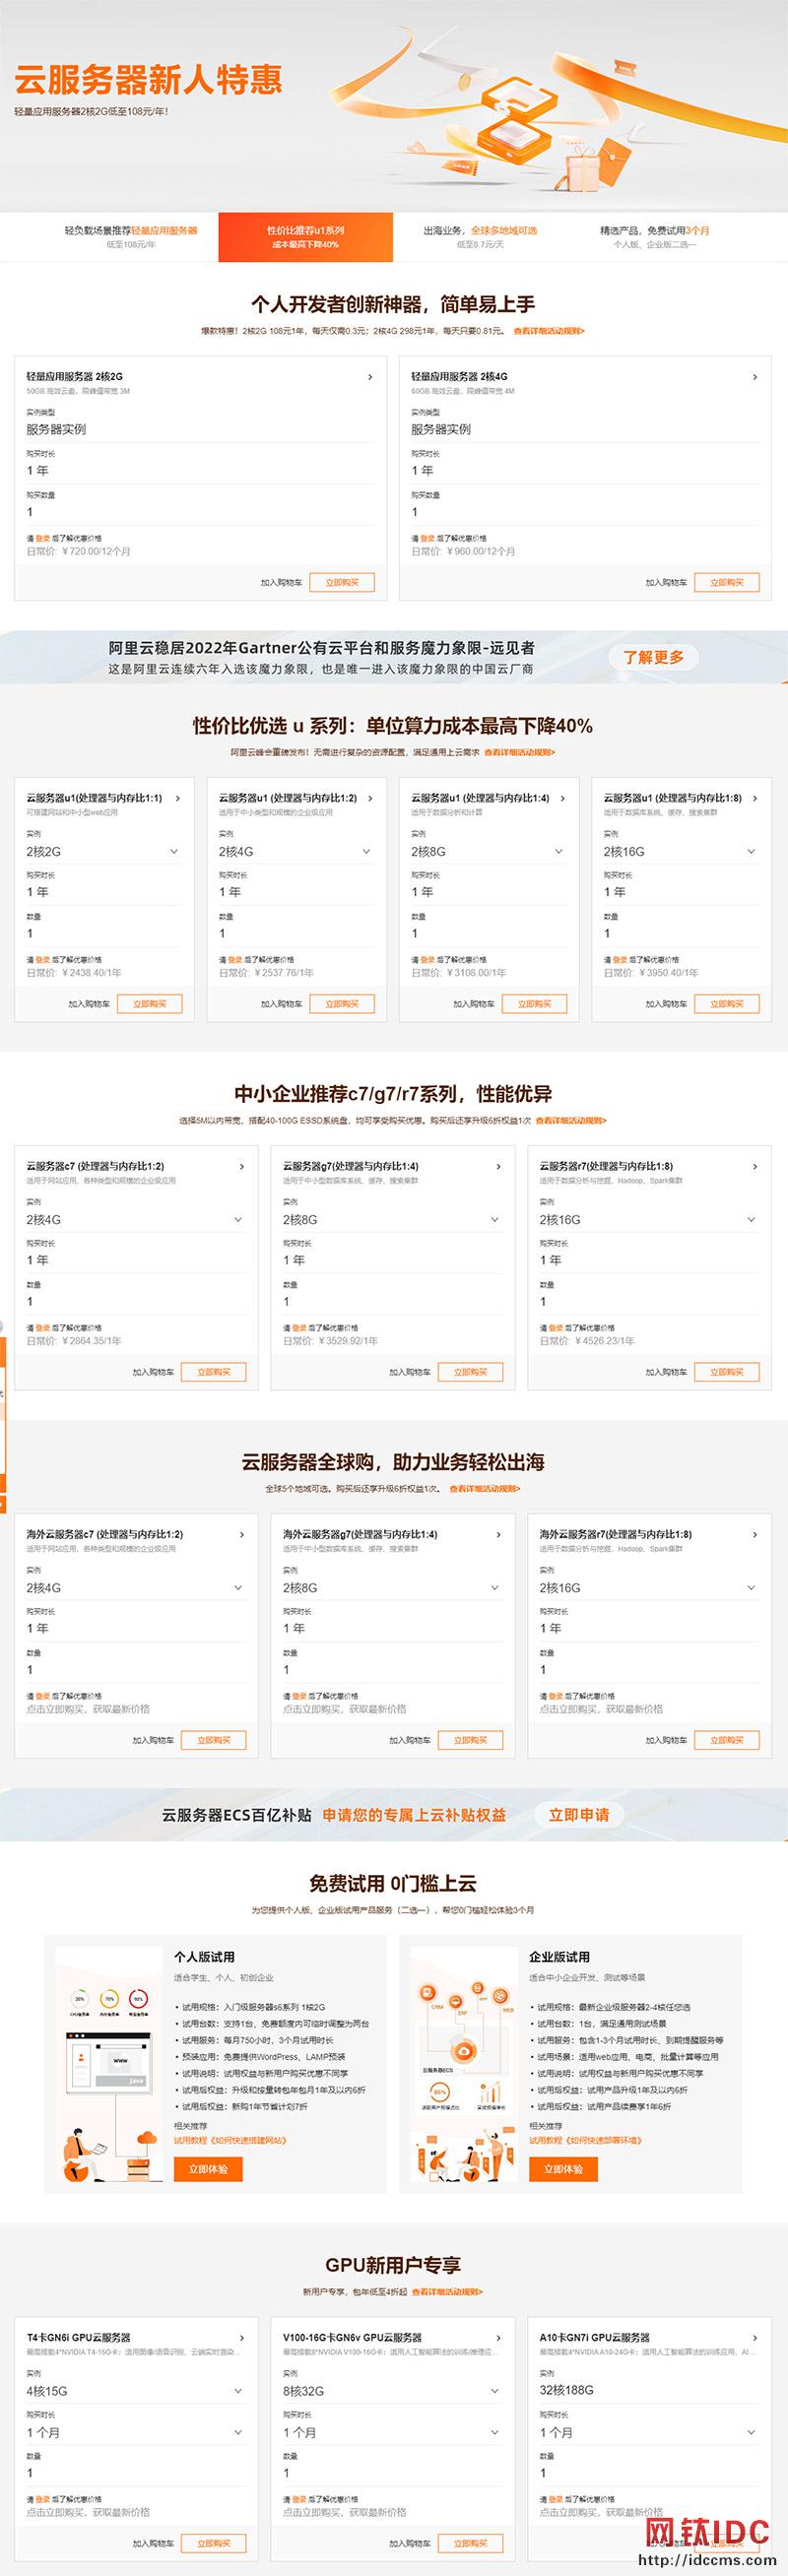Click price text ¥3950.40/1年
The image size is (788, 2576).
click(x=669, y=972)
